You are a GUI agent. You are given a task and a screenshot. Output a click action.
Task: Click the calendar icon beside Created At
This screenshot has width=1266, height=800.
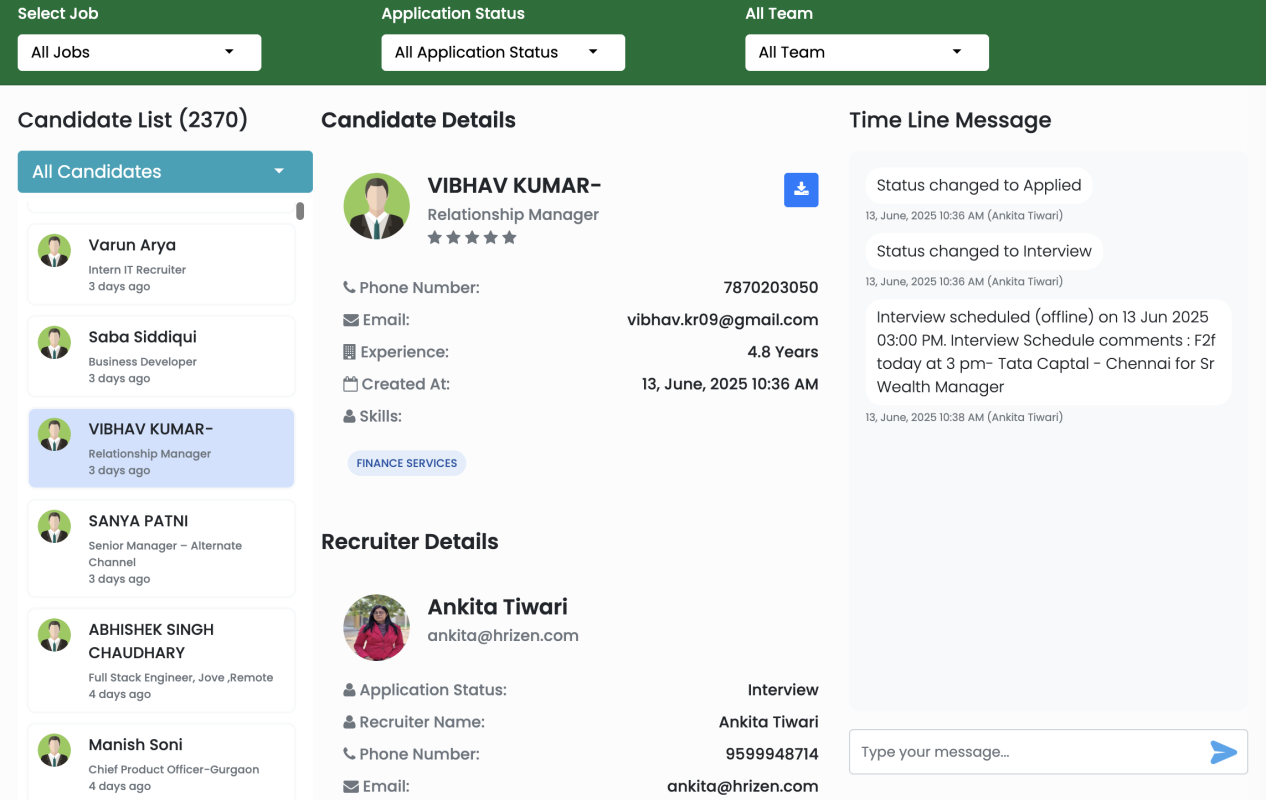(x=350, y=384)
